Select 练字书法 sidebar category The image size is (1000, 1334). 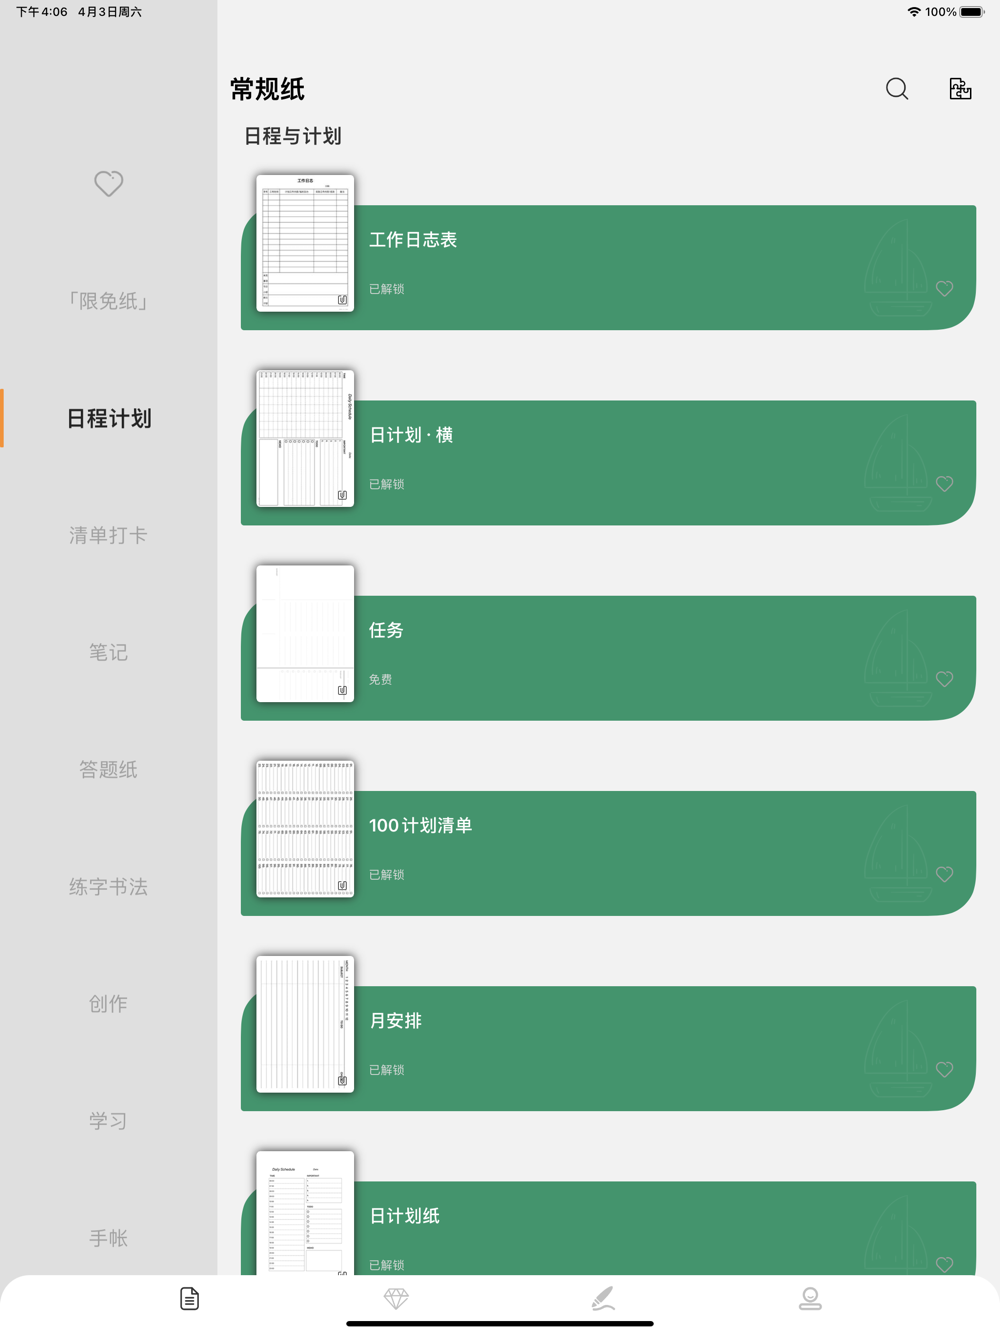coord(108,886)
